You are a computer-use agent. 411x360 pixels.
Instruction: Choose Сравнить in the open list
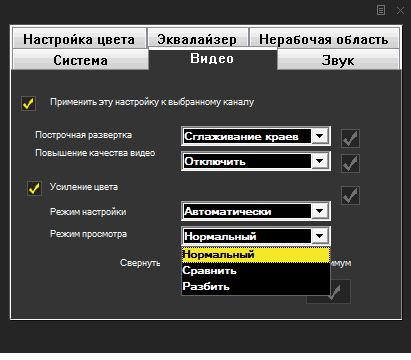256,270
